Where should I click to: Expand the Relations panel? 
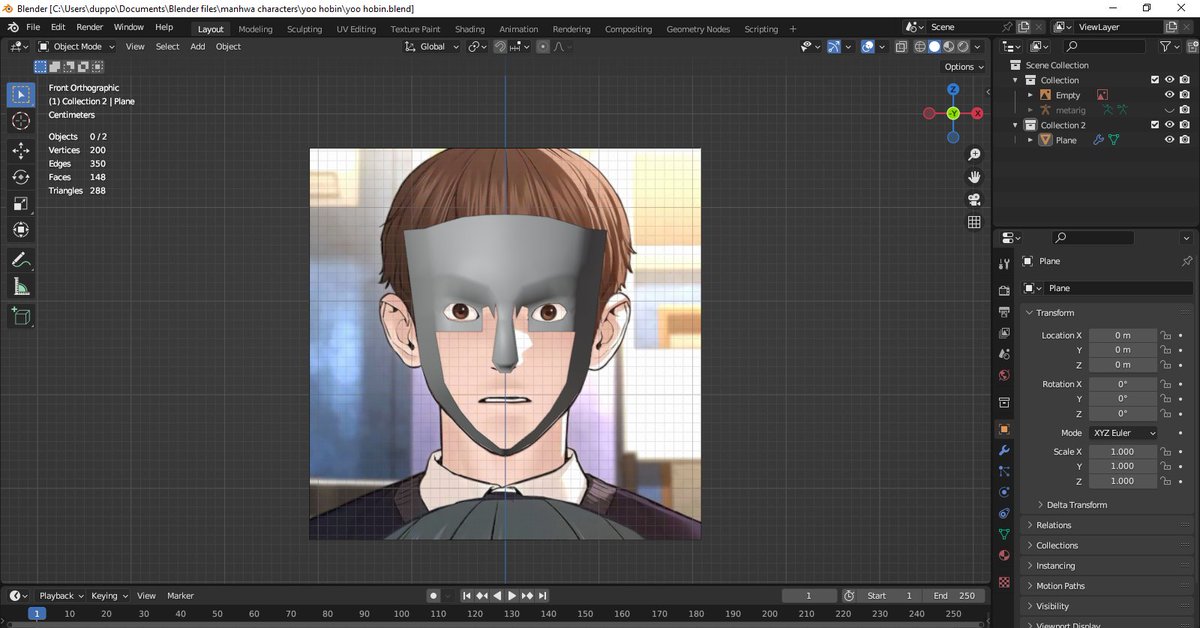pyautogui.click(x=1106, y=525)
